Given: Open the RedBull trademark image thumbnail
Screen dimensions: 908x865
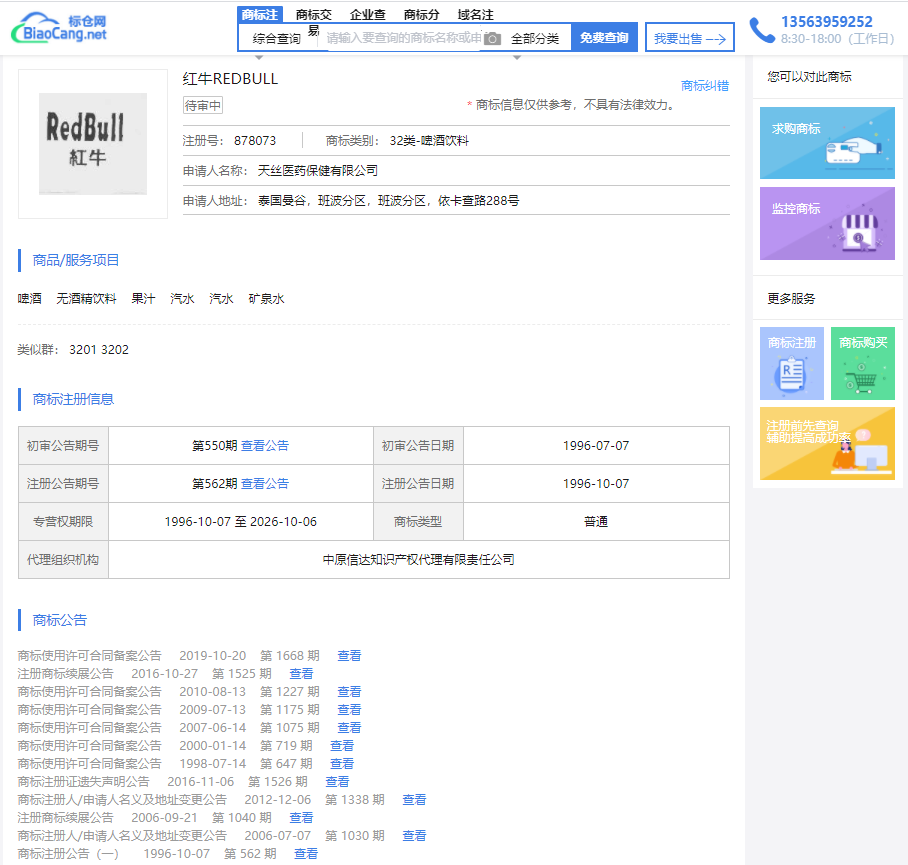Looking at the screenshot, I should tap(93, 144).
